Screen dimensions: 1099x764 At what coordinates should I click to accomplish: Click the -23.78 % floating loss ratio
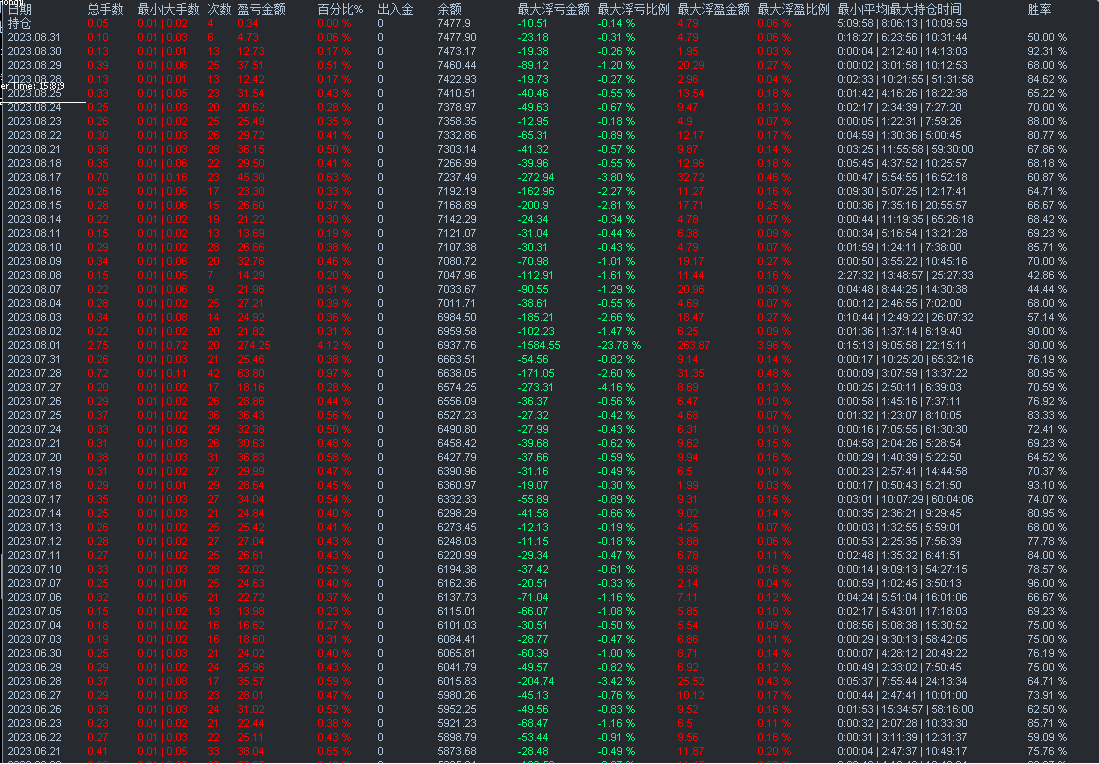pyautogui.click(x=619, y=345)
